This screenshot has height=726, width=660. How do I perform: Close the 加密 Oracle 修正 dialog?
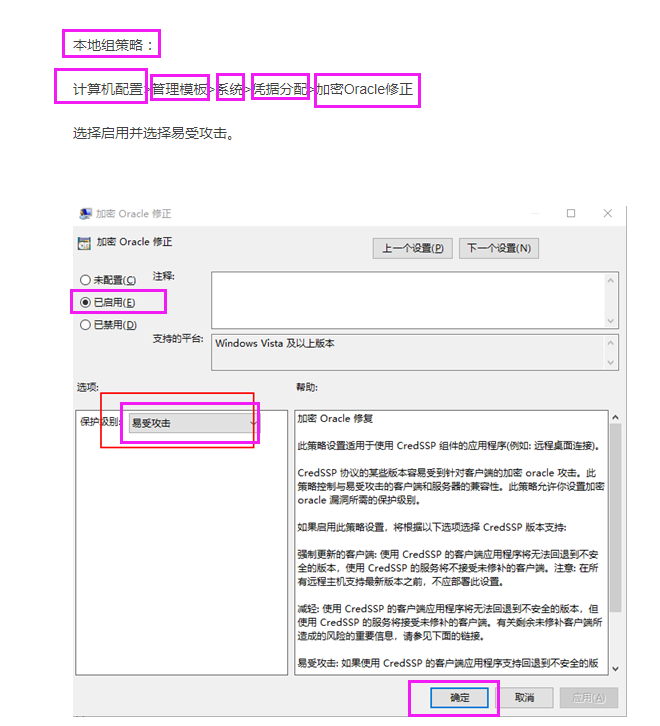tap(608, 213)
